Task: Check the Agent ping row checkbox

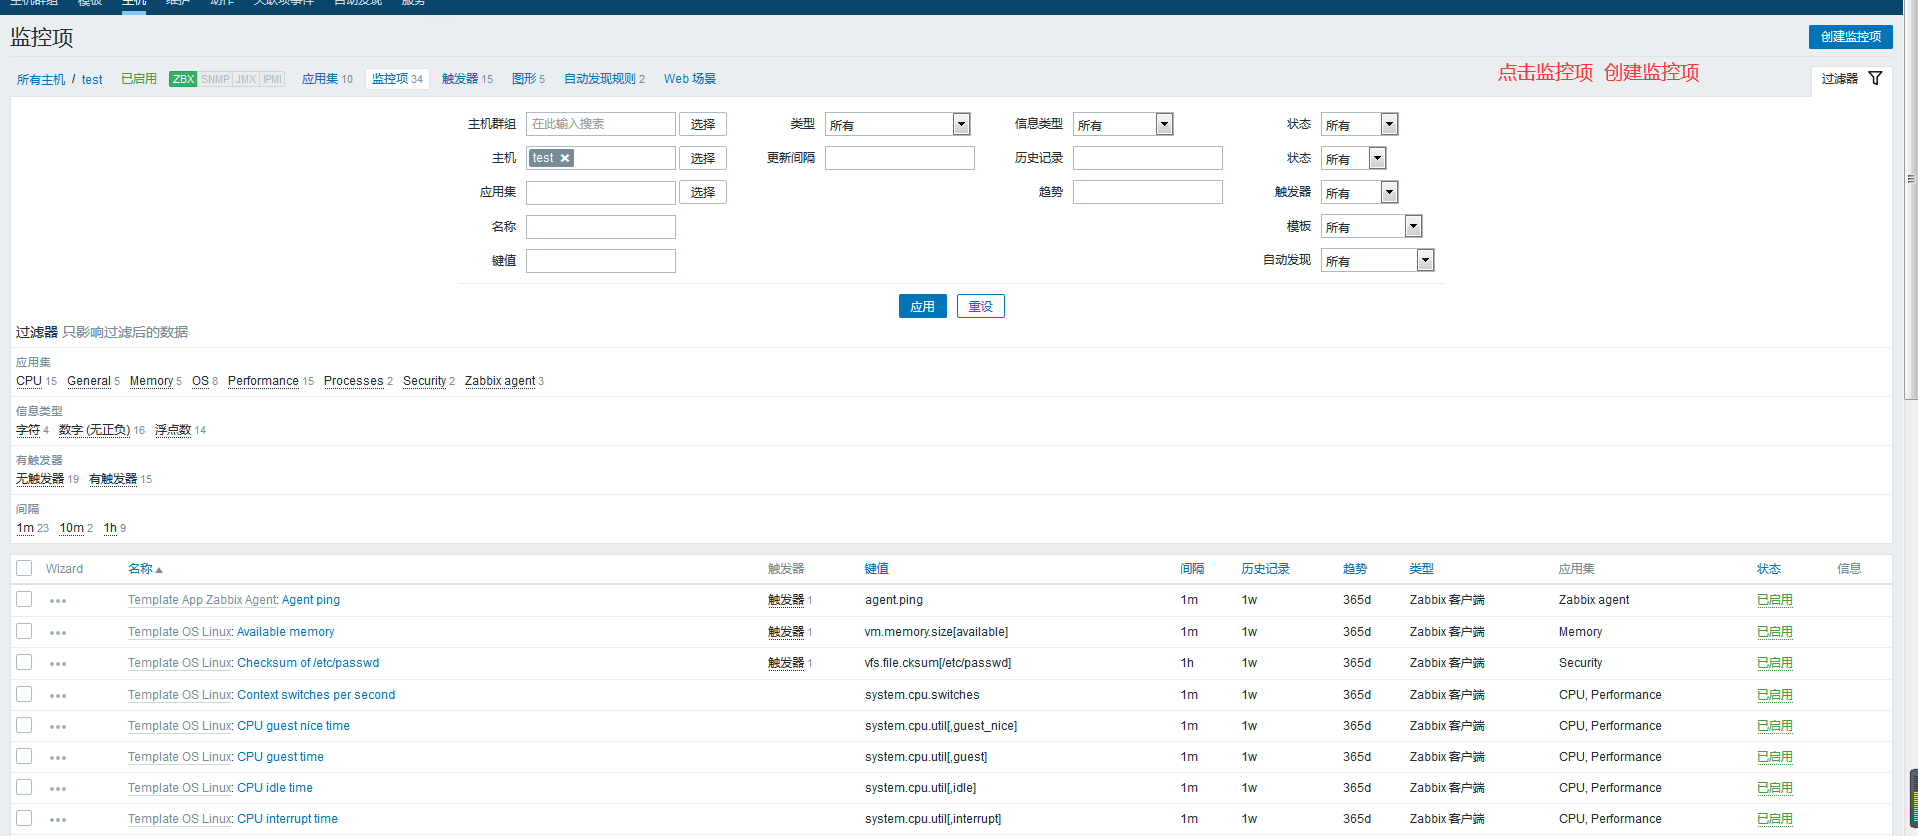Action: (24, 599)
